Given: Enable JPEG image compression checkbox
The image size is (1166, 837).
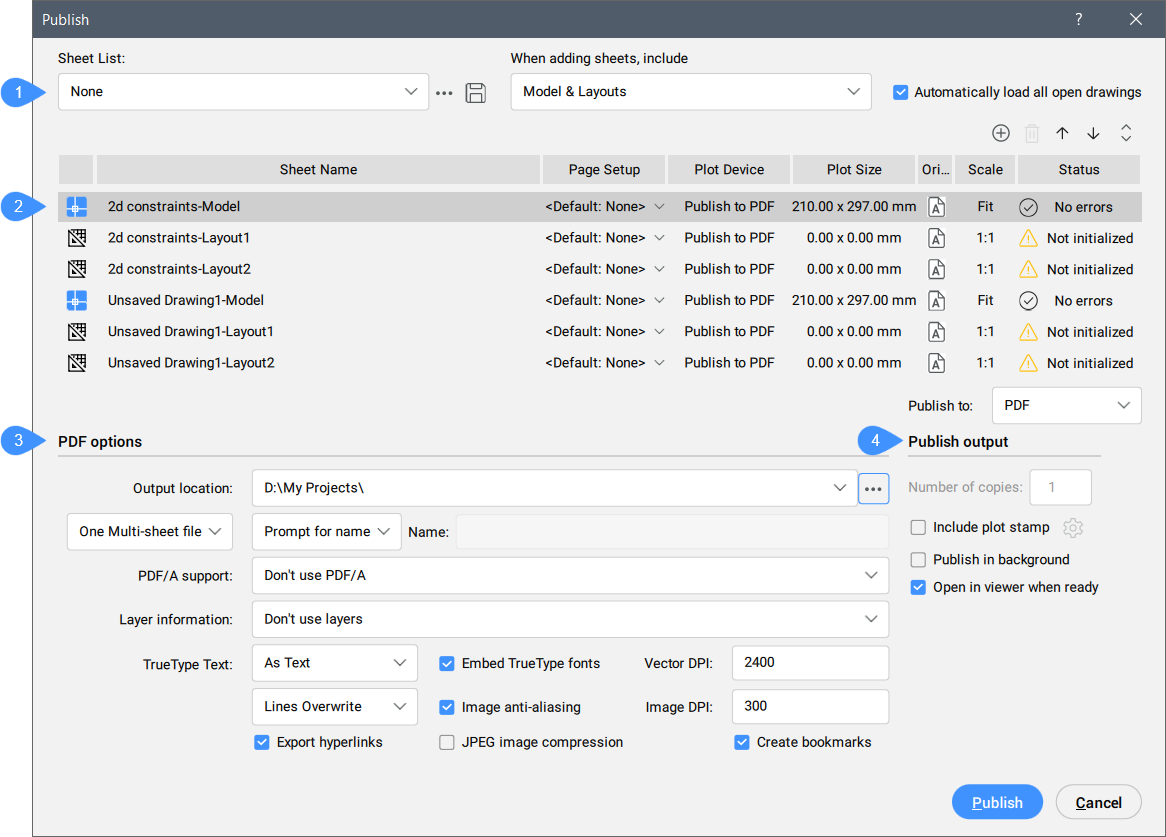Looking at the screenshot, I should pos(447,742).
